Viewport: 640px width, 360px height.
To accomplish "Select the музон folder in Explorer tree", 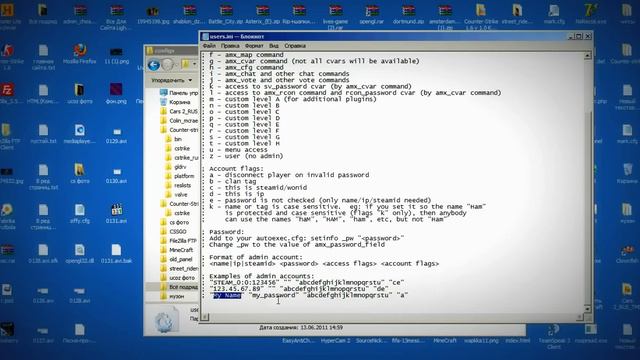I will point(173,296).
